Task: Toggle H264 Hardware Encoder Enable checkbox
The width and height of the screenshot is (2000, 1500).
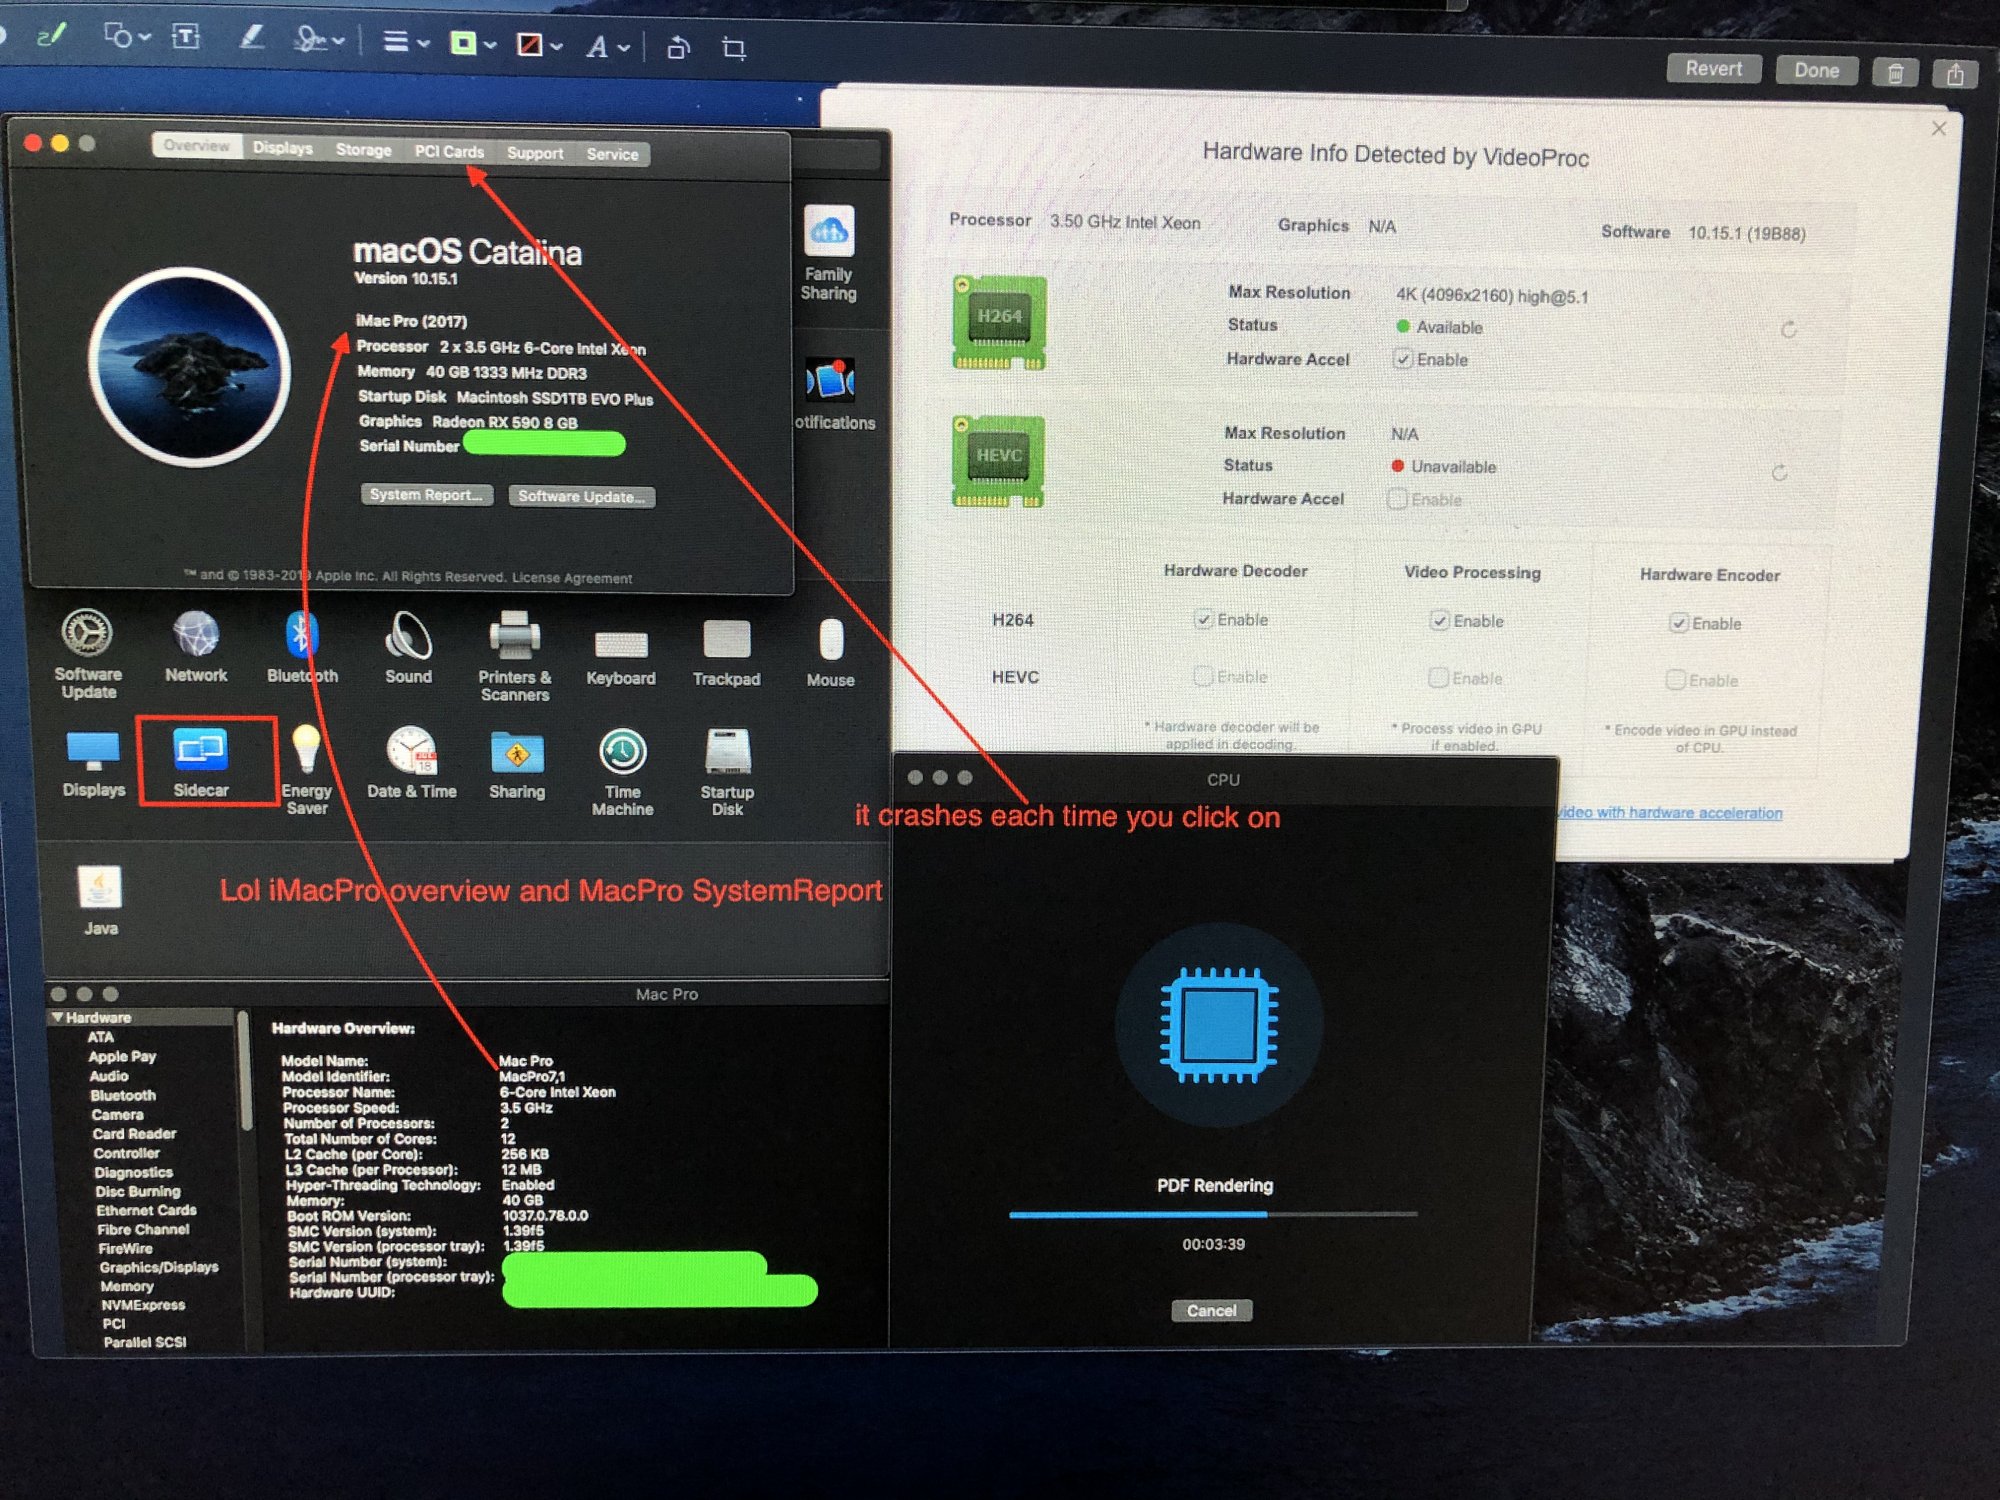Action: (x=1678, y=623)
